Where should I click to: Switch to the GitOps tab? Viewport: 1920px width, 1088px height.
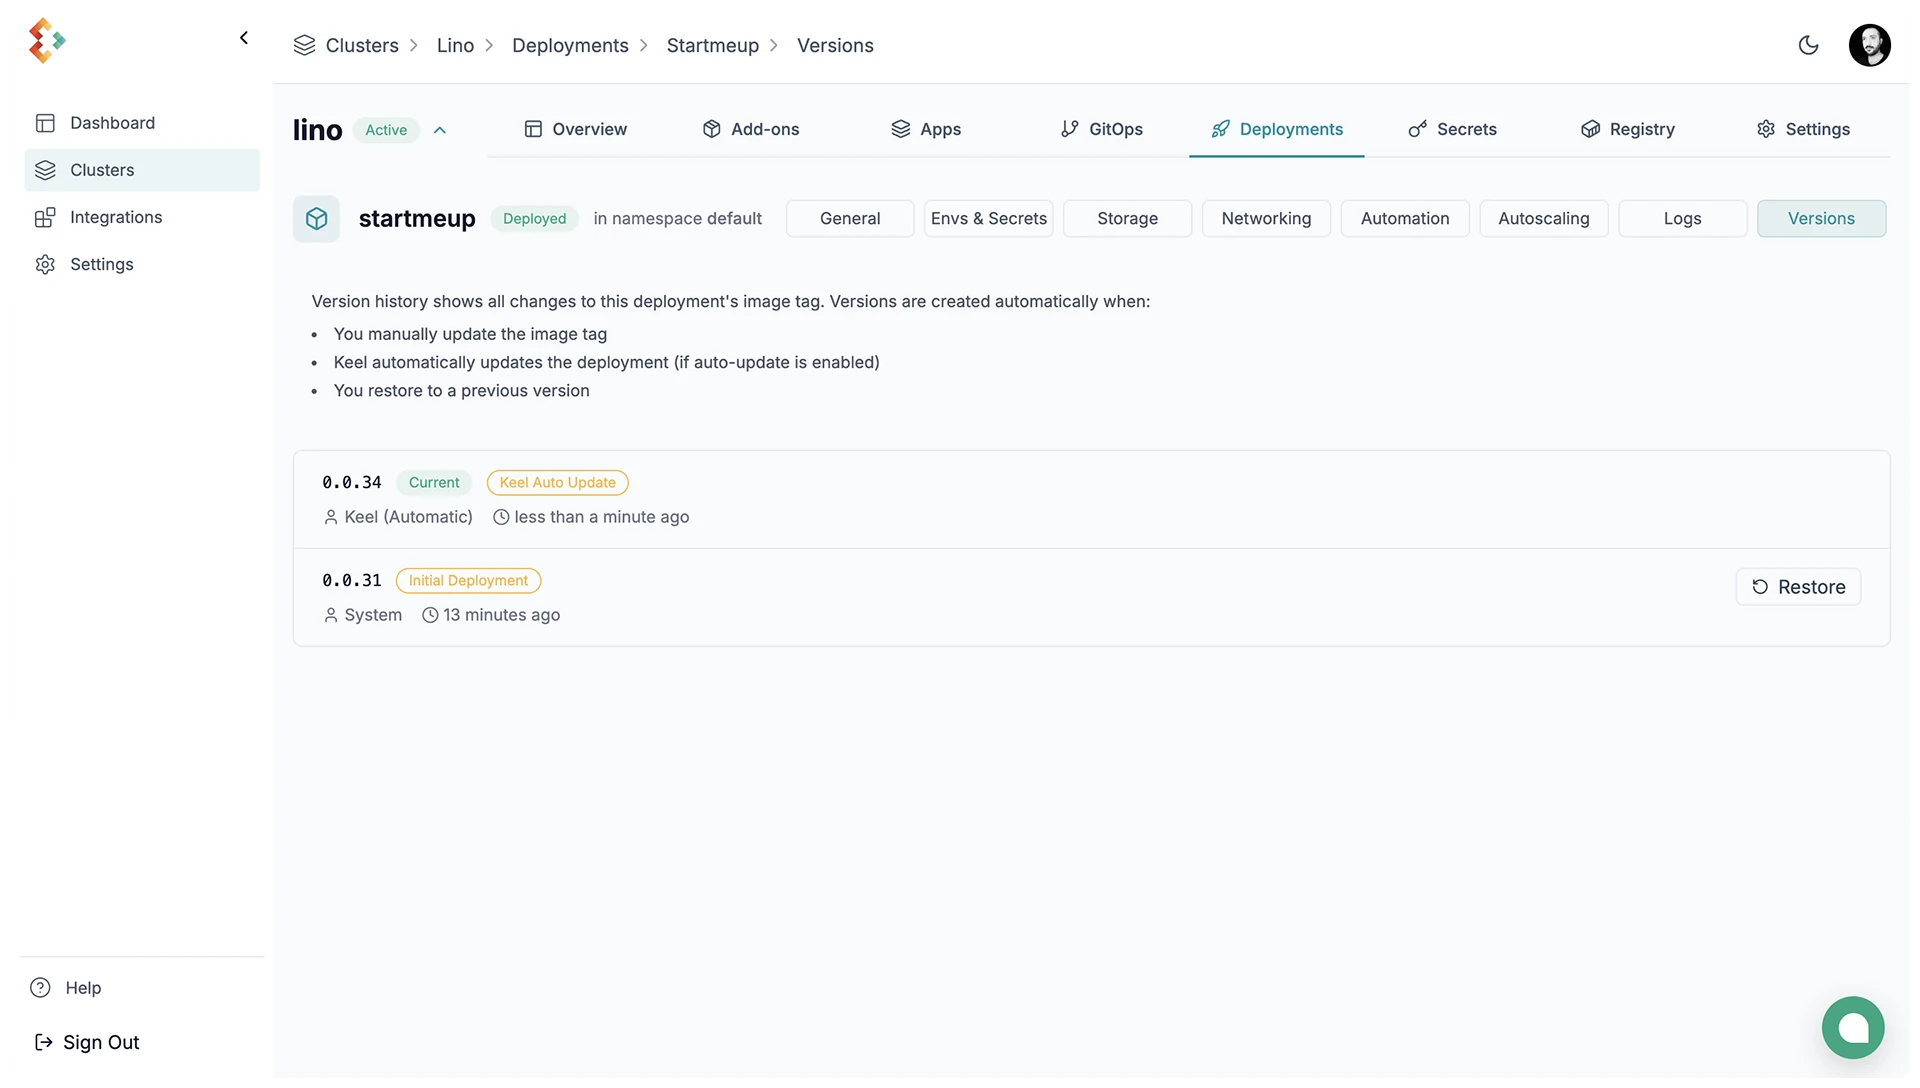(x=1102, y=129)
